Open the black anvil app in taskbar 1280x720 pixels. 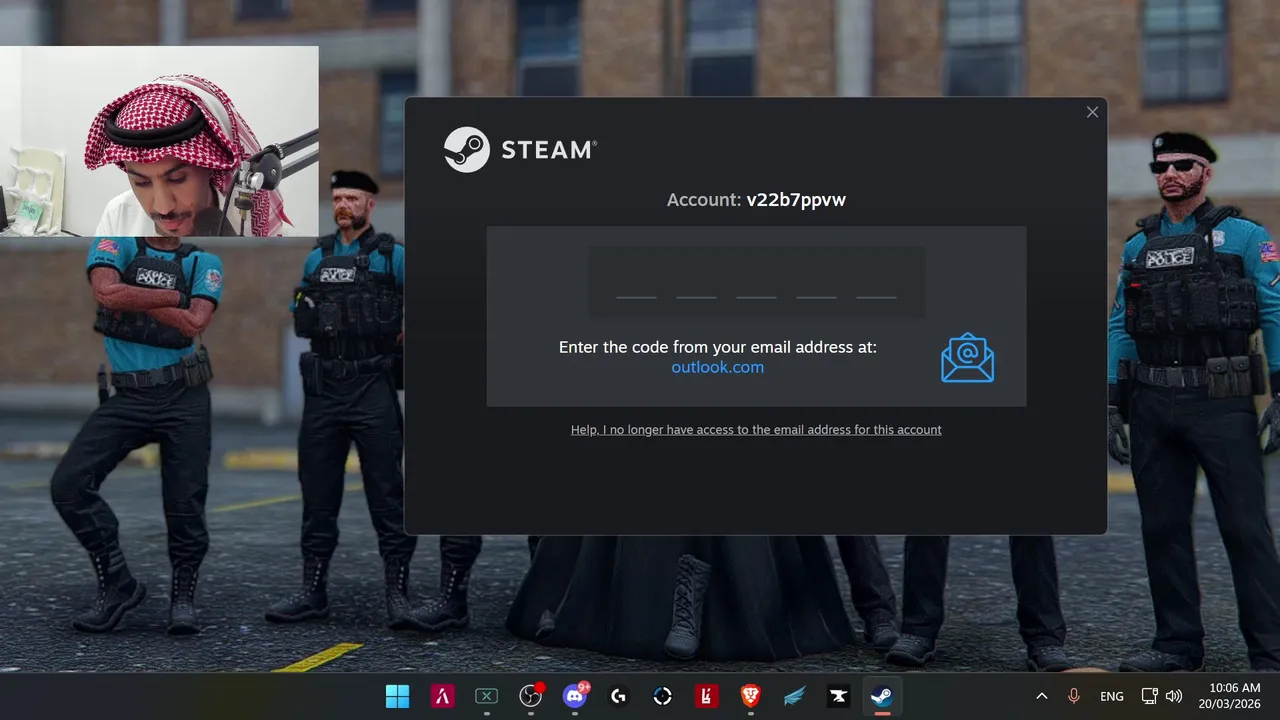(839, 696)
